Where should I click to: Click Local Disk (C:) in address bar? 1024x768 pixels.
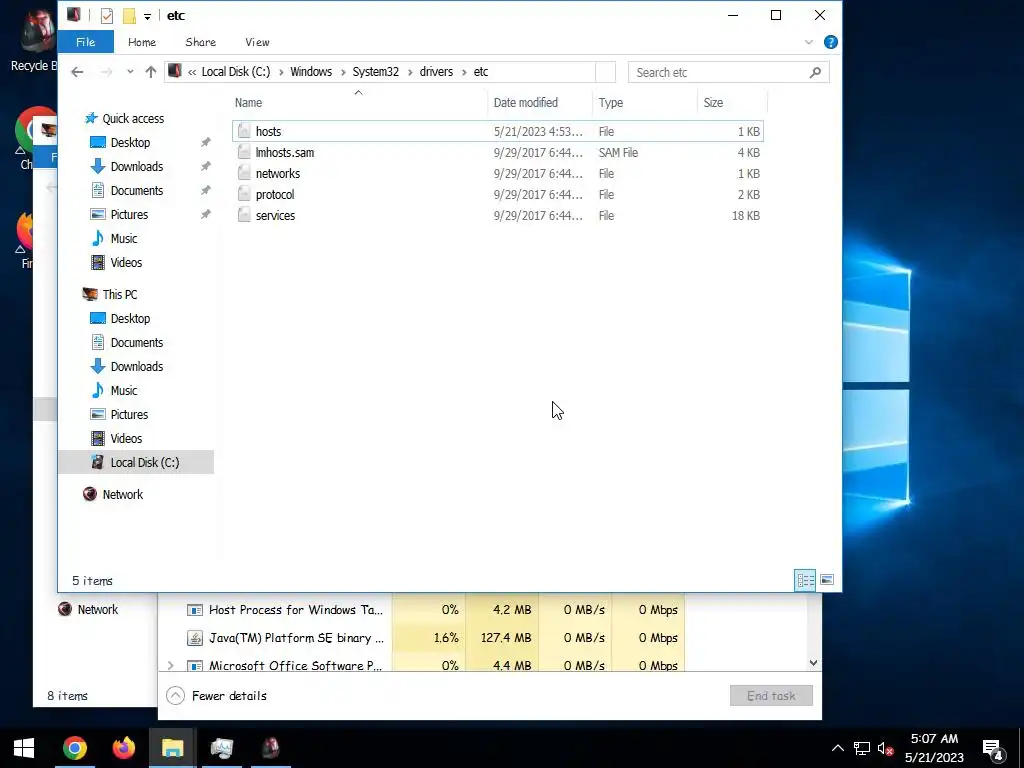click(235, 72)
